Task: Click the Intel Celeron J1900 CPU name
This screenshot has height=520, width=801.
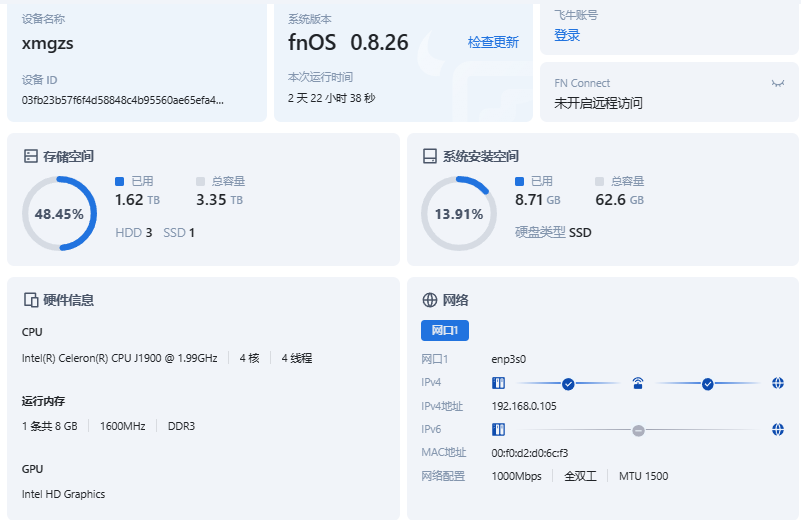Action: 120,358
